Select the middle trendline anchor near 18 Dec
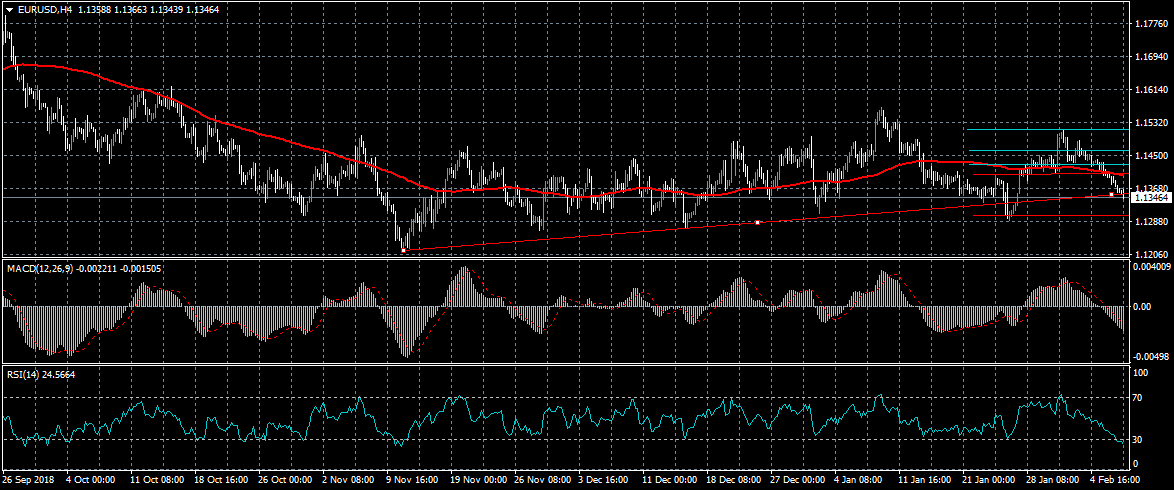The height and width of the screenshot is (490, 1174). (x=758, y=222)
